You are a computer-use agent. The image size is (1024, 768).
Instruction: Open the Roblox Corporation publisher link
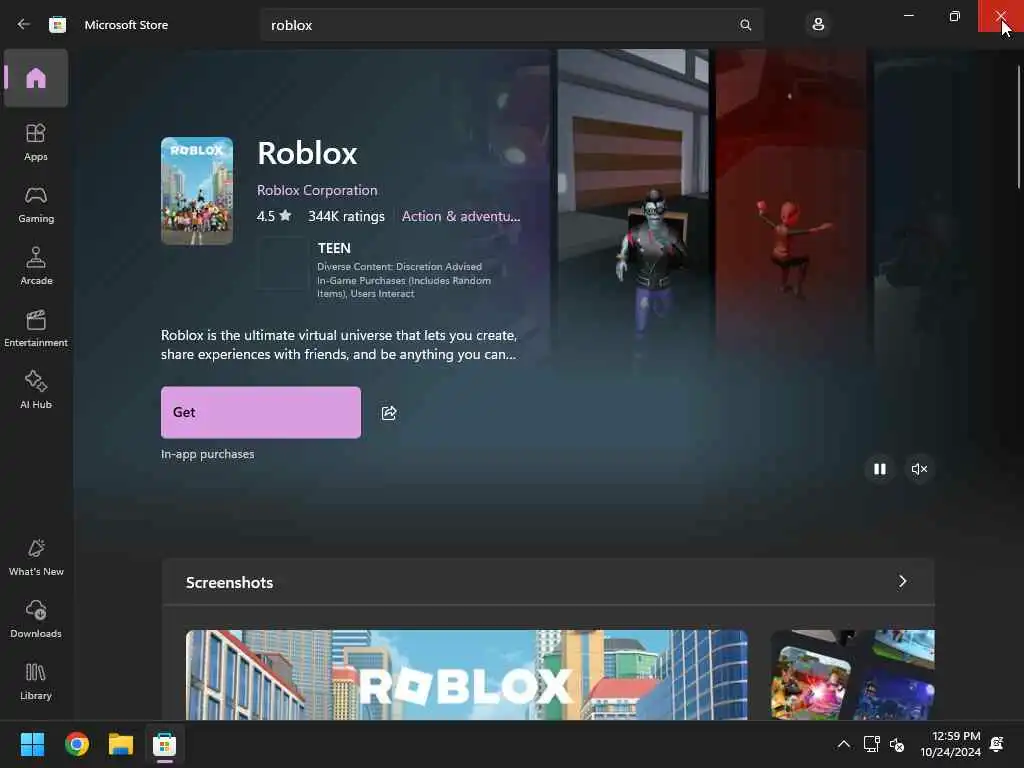(x=317, y=190)
